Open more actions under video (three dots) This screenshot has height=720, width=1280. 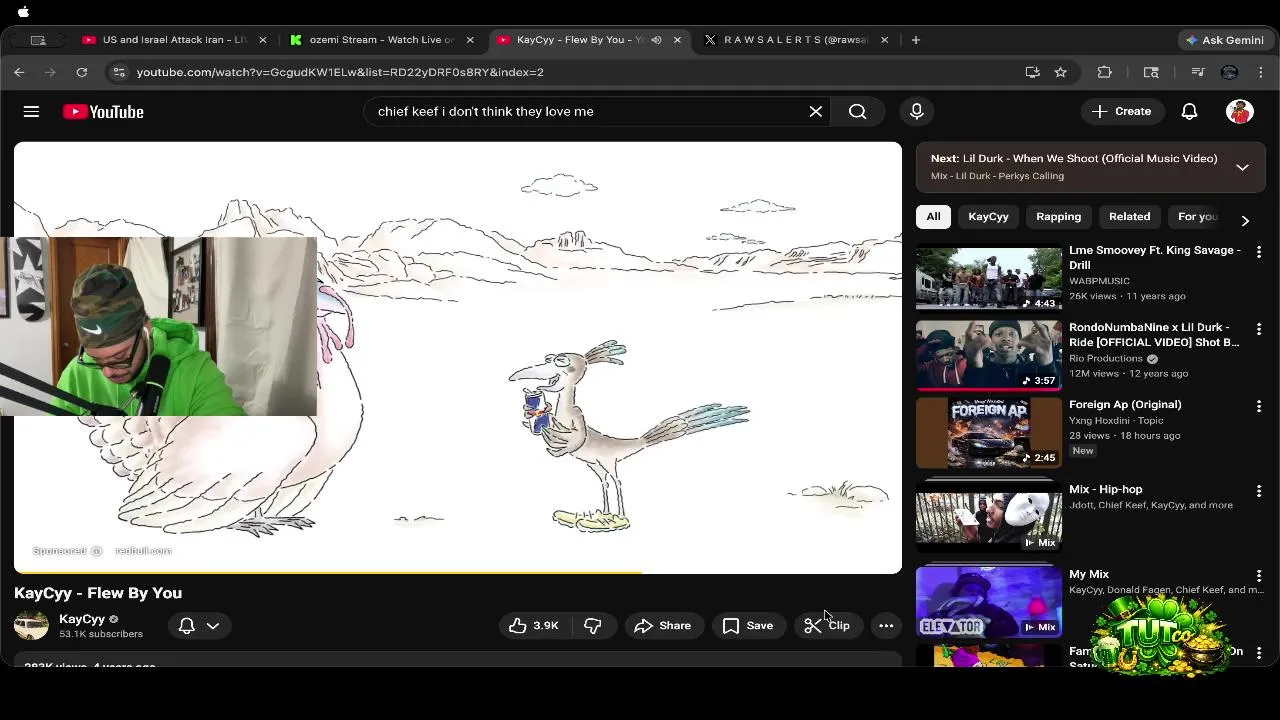[886, 626]
